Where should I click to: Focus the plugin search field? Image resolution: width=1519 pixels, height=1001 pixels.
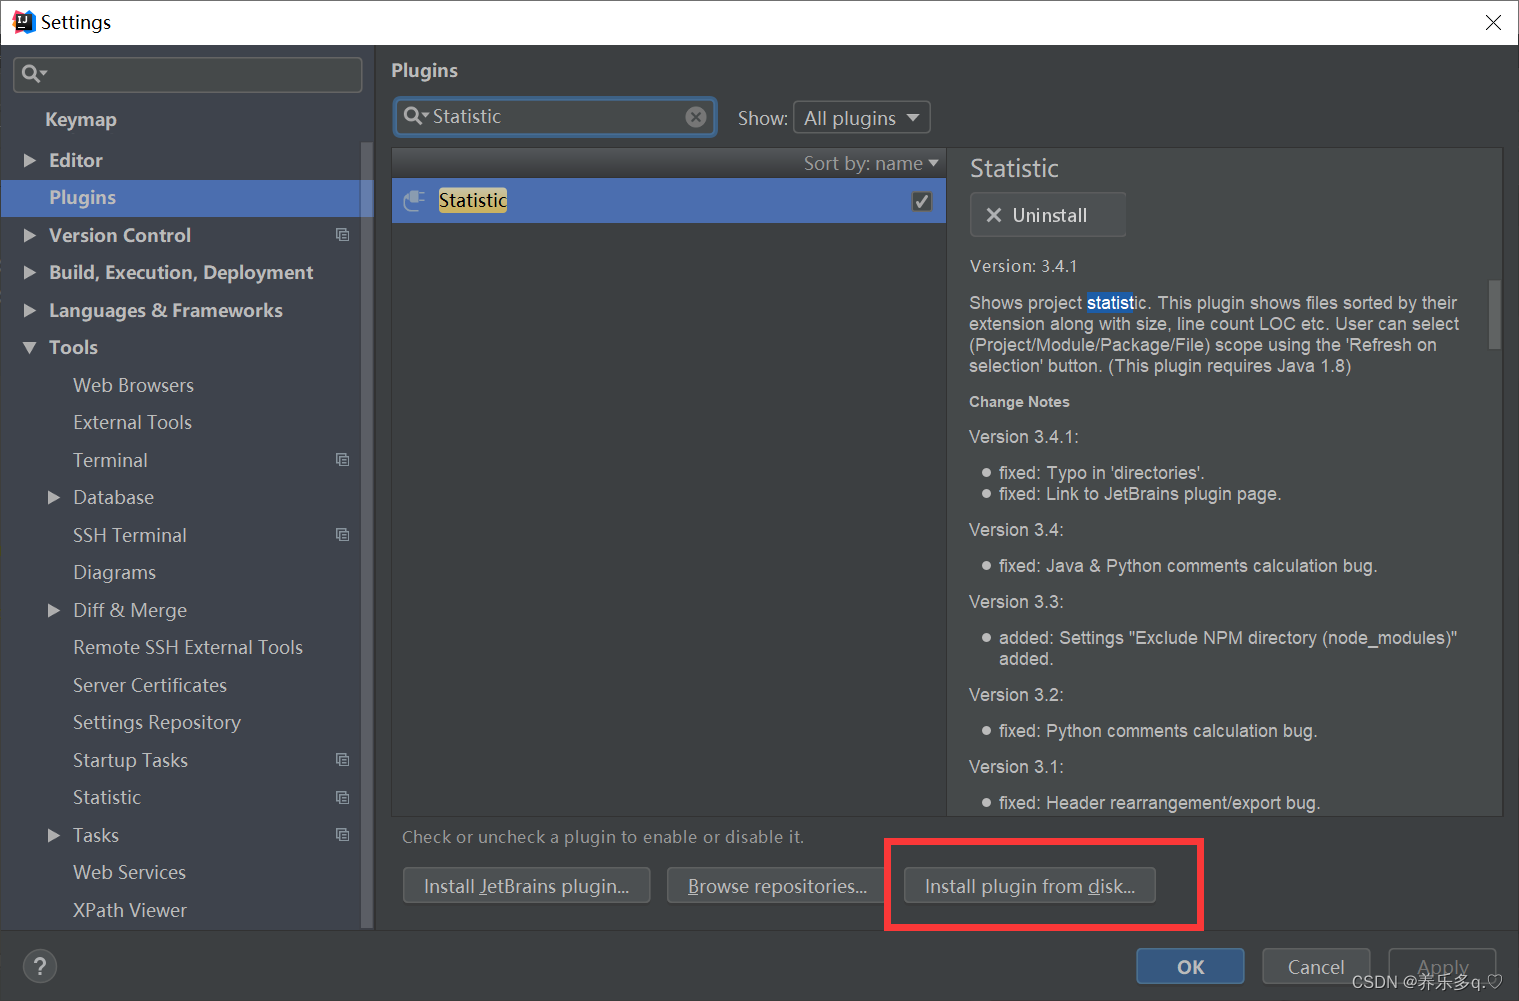point(555,117)
